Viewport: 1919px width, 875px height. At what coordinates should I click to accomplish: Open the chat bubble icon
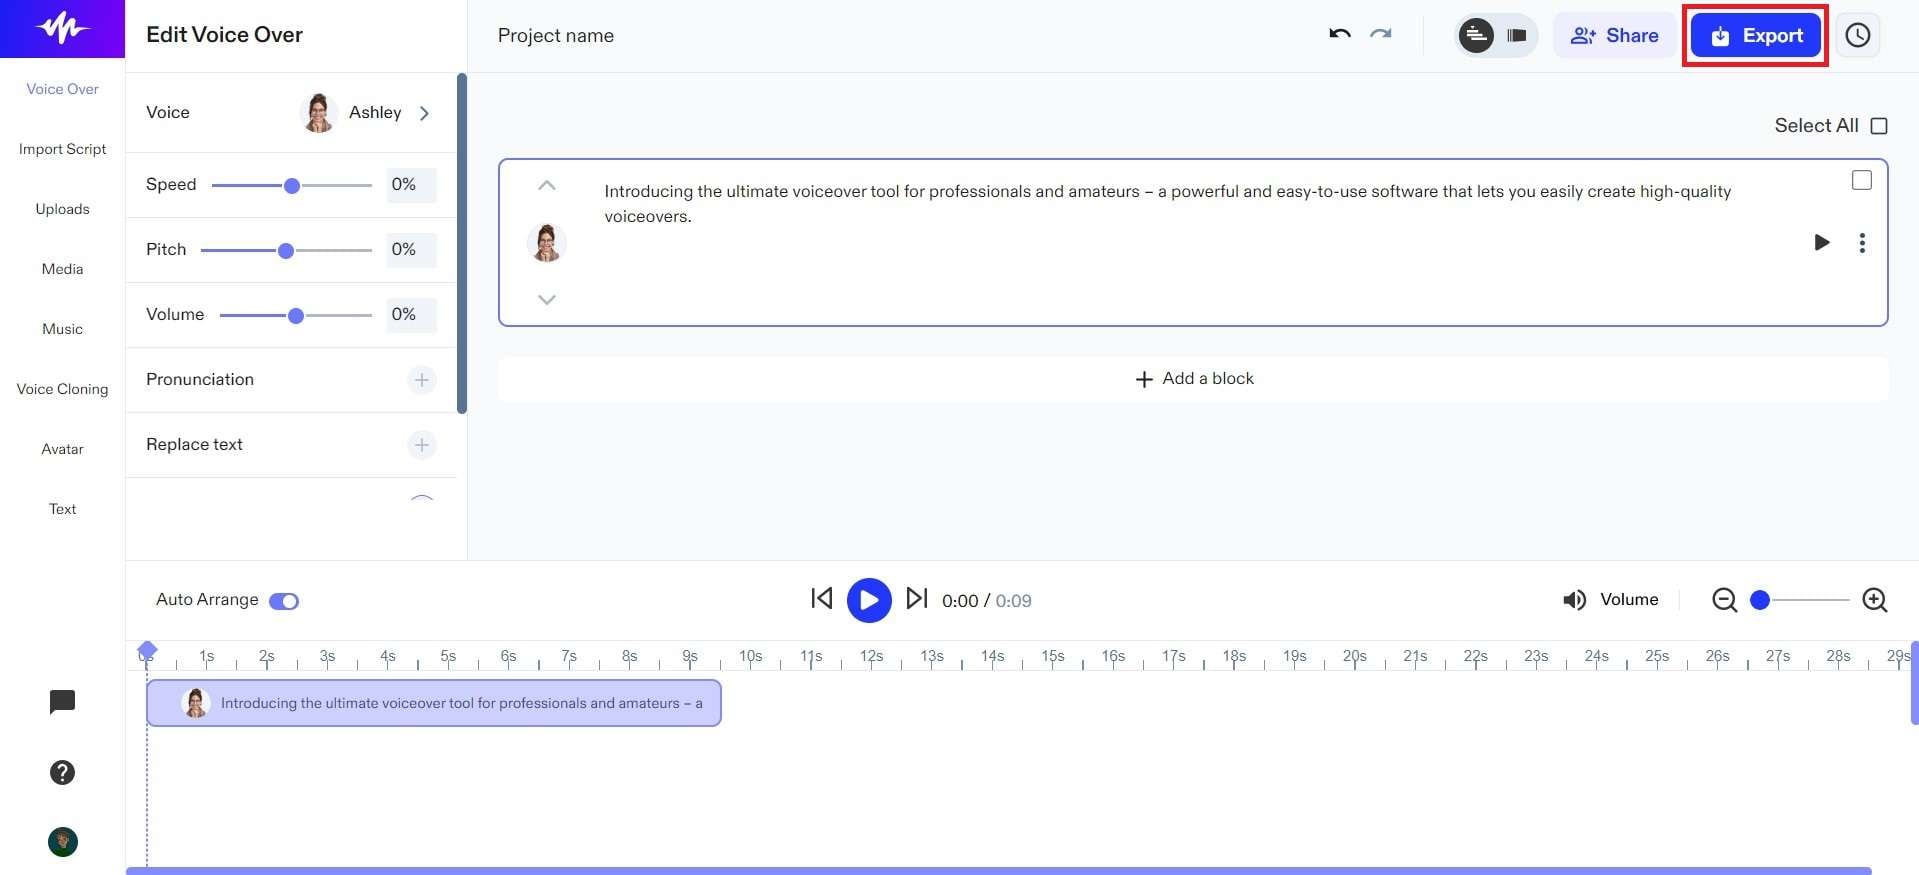62,702
